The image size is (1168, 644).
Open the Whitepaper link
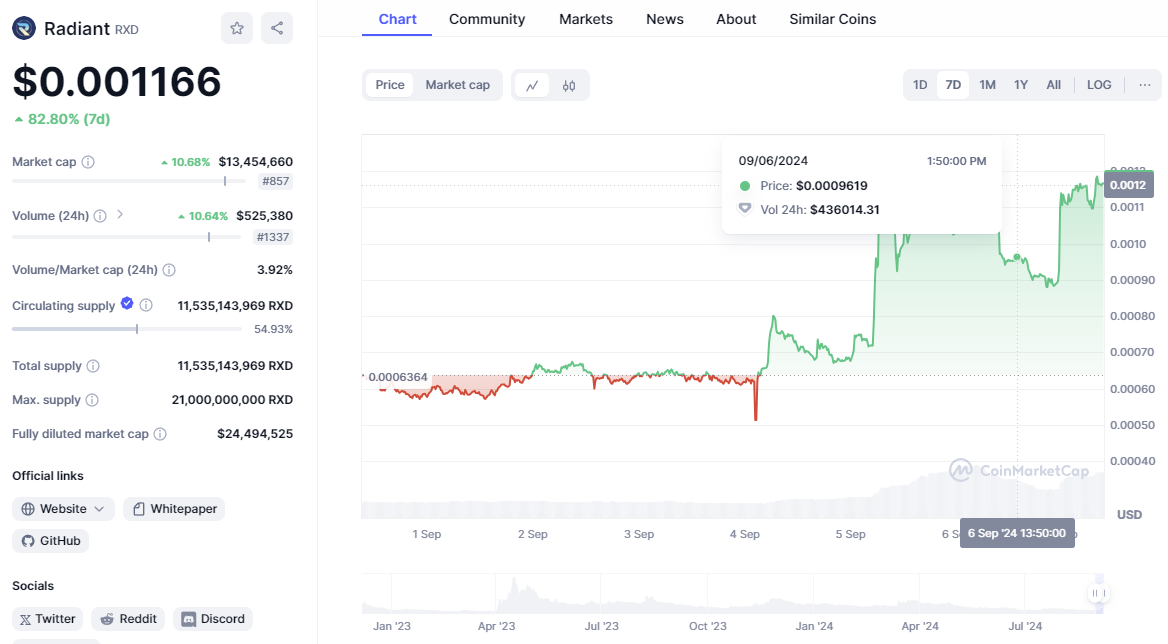[174, 509]
